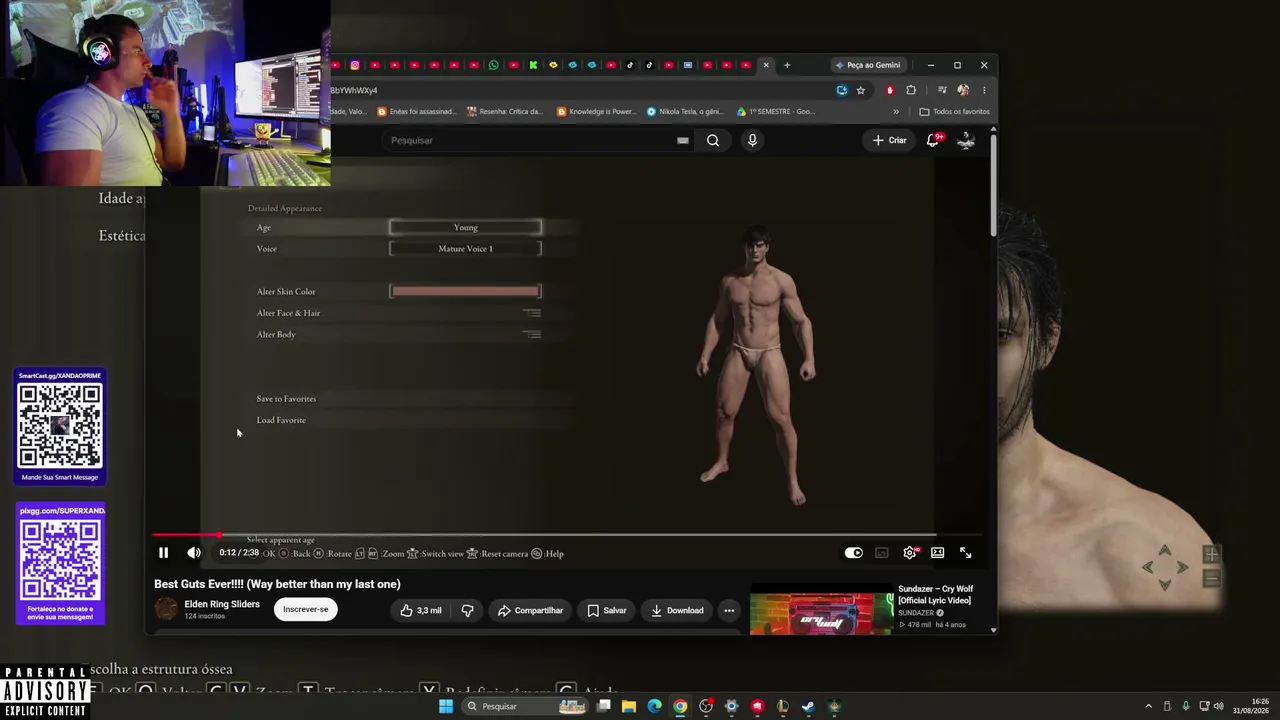The width and height of the screenshot is (1280, 720).
Task: Open YouTube notifications bell
Action: click(933, 140)
